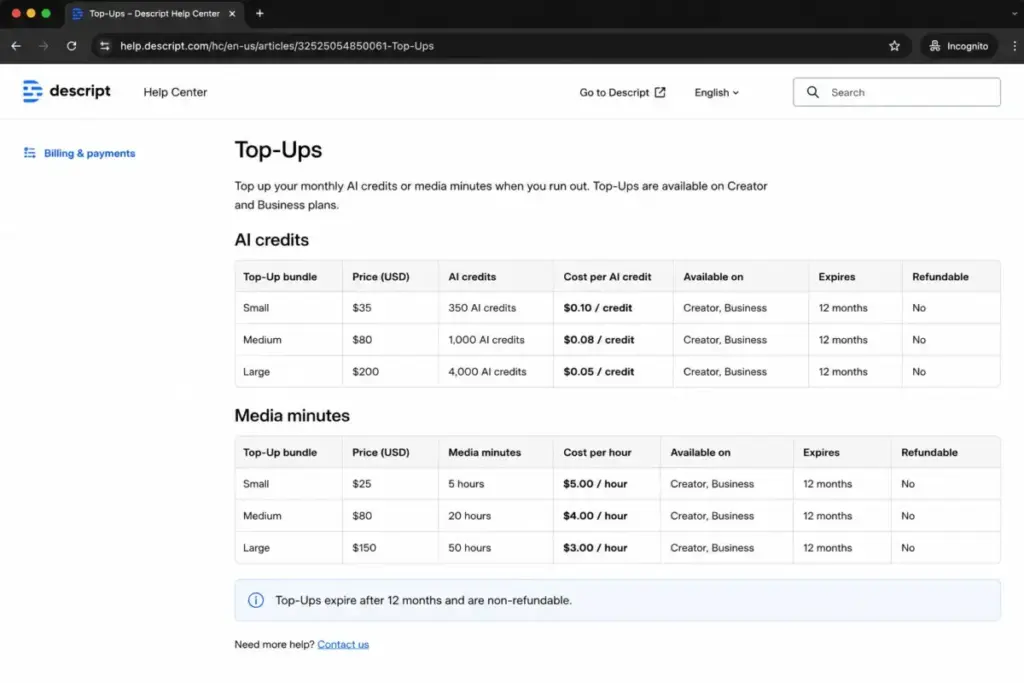
Task: Select the '20 hours' cell
Action: point(496,516)
